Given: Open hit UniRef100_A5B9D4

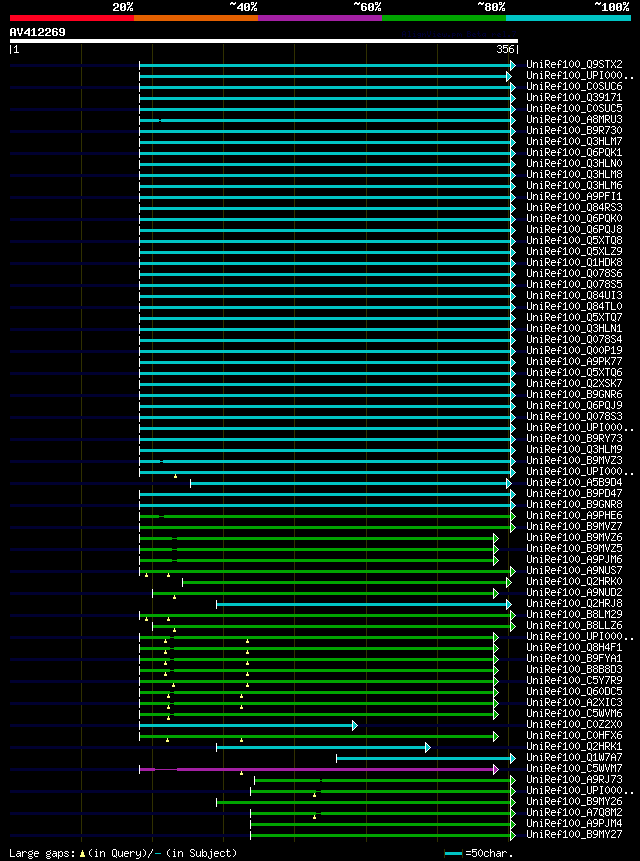Looking at the screenshot, I should tap(574, 483).
